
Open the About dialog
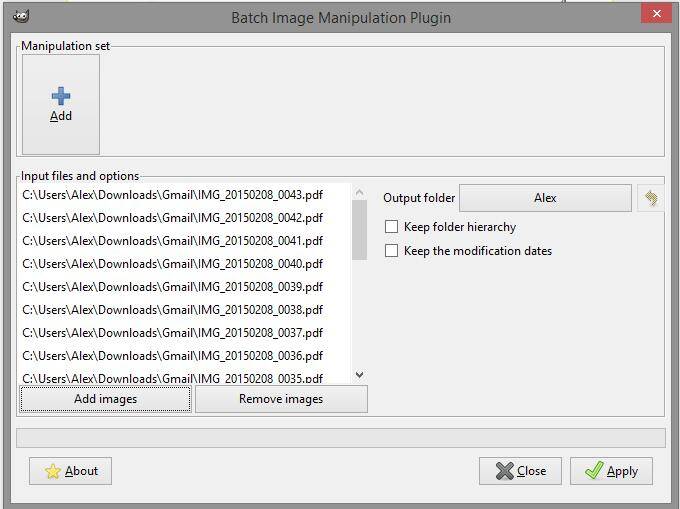point(70,471)
